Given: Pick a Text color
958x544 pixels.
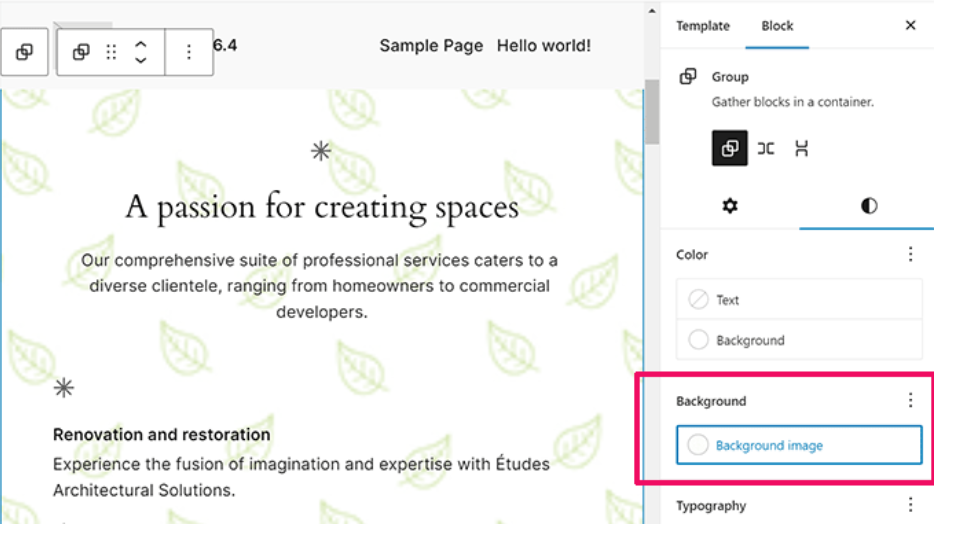Looking at the screenshot, I should [x=799, y=300].
